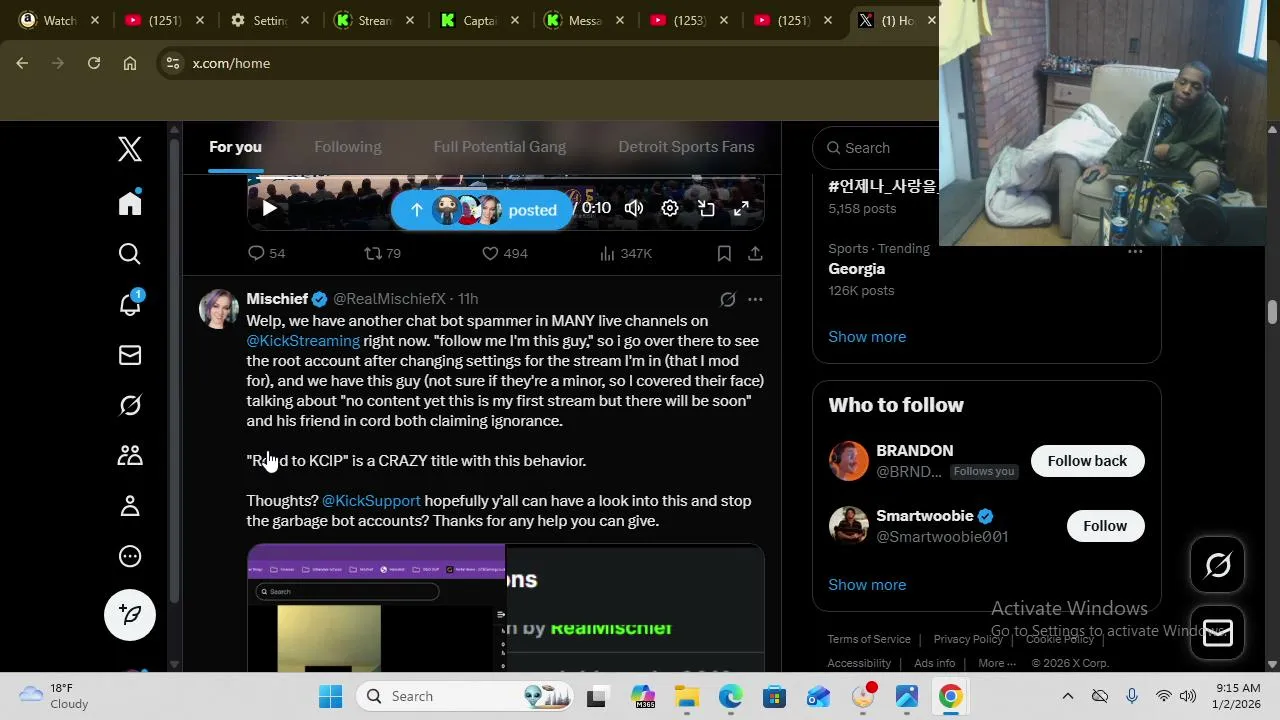The width and height of the screenshot is (1280, 720).
Task: Open the 18°F weather widget
Action: 55,696
